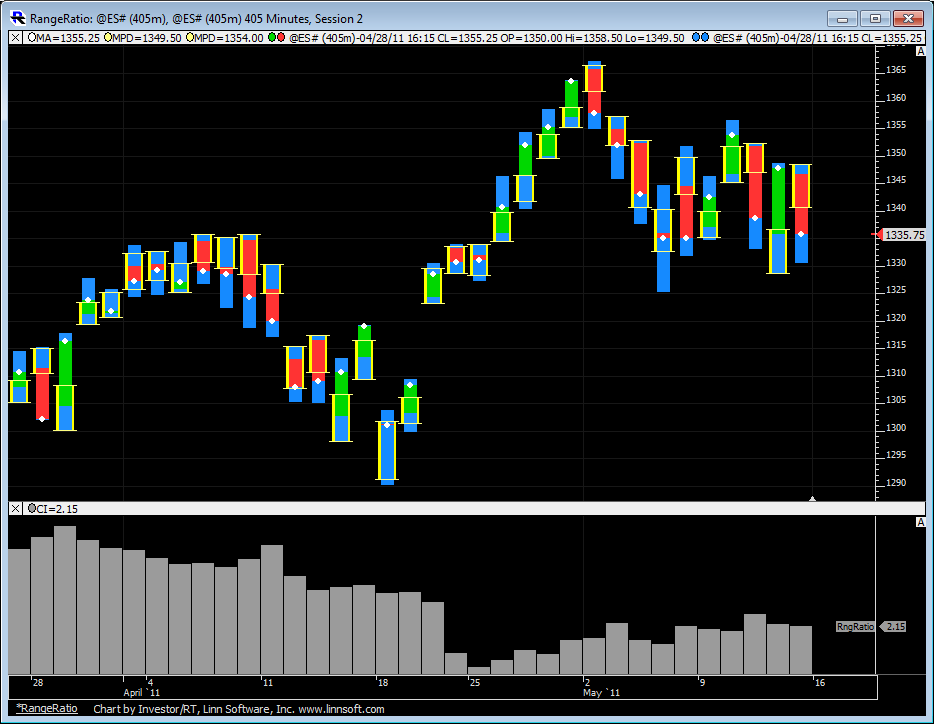Click the CI=2.15 legend text

(57, 509)
